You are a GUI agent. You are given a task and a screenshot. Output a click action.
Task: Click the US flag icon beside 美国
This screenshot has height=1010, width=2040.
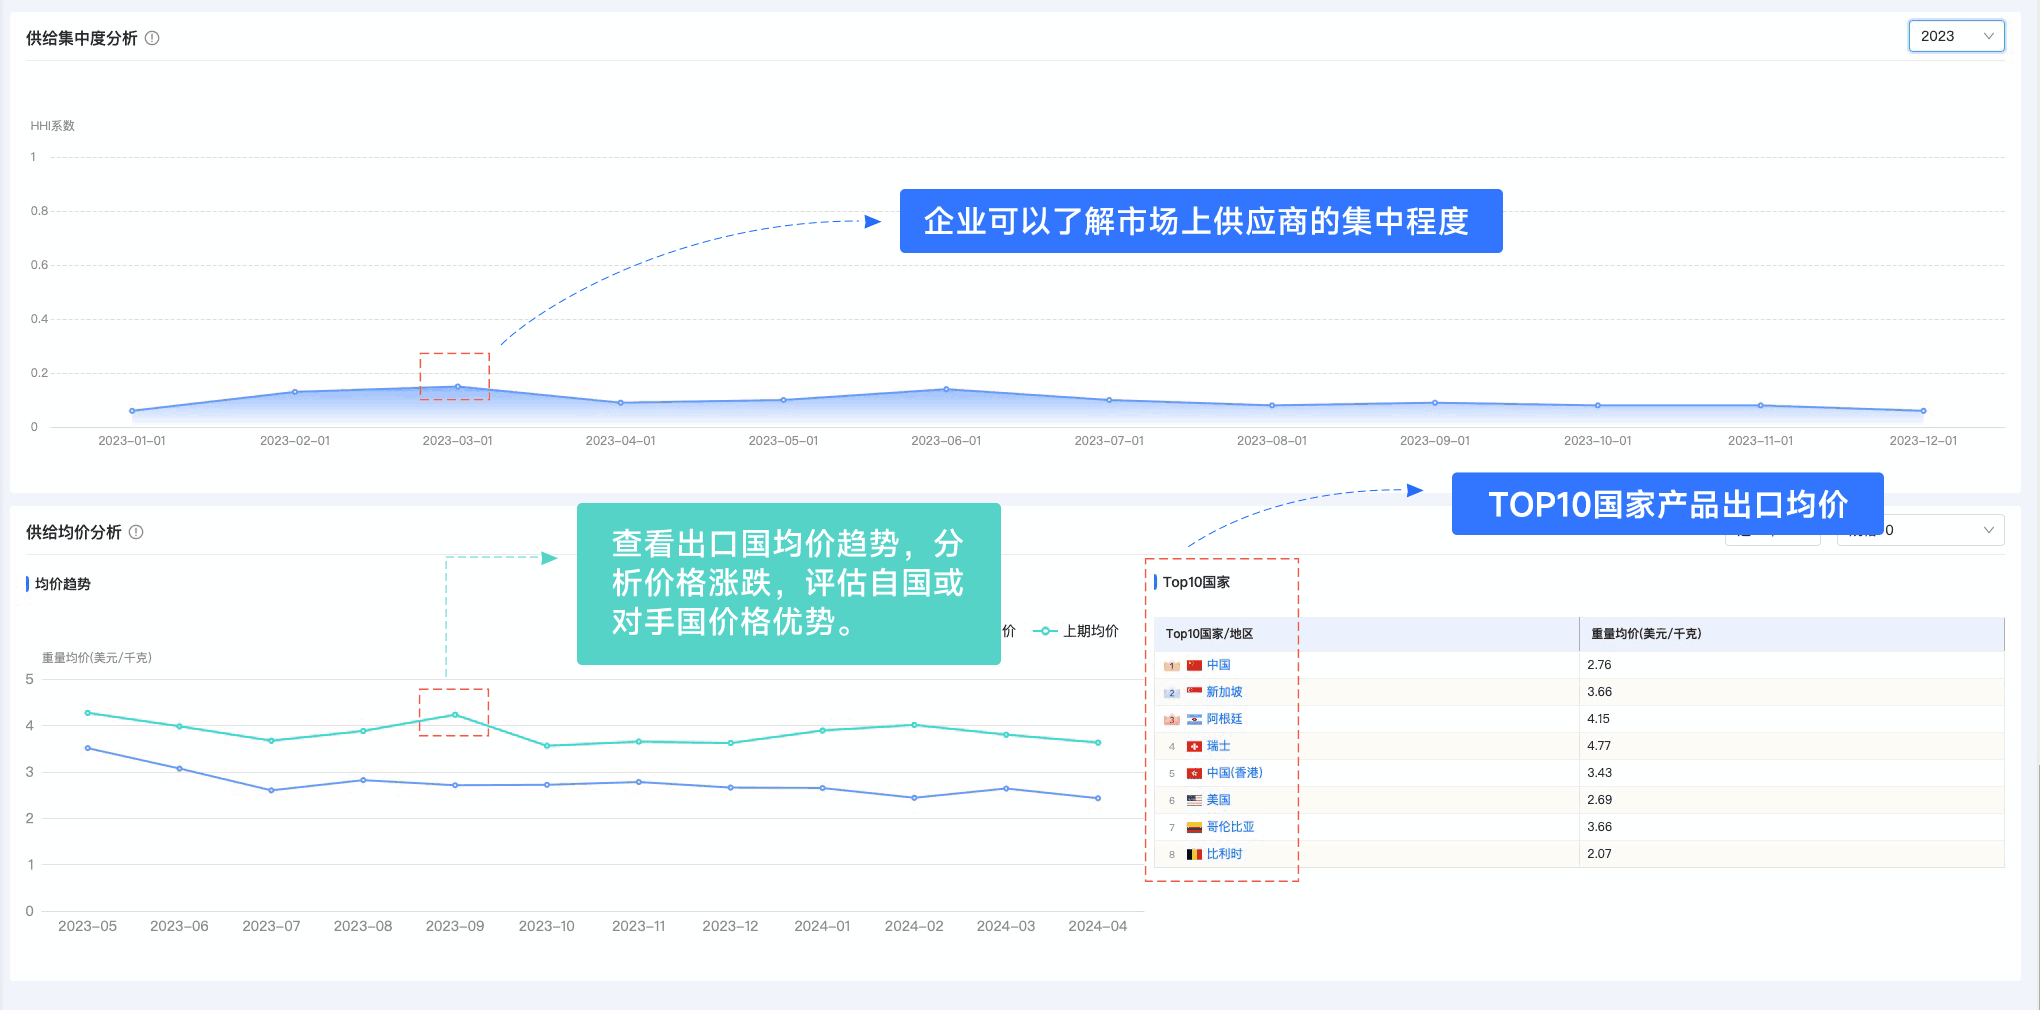click(1194, 799)
